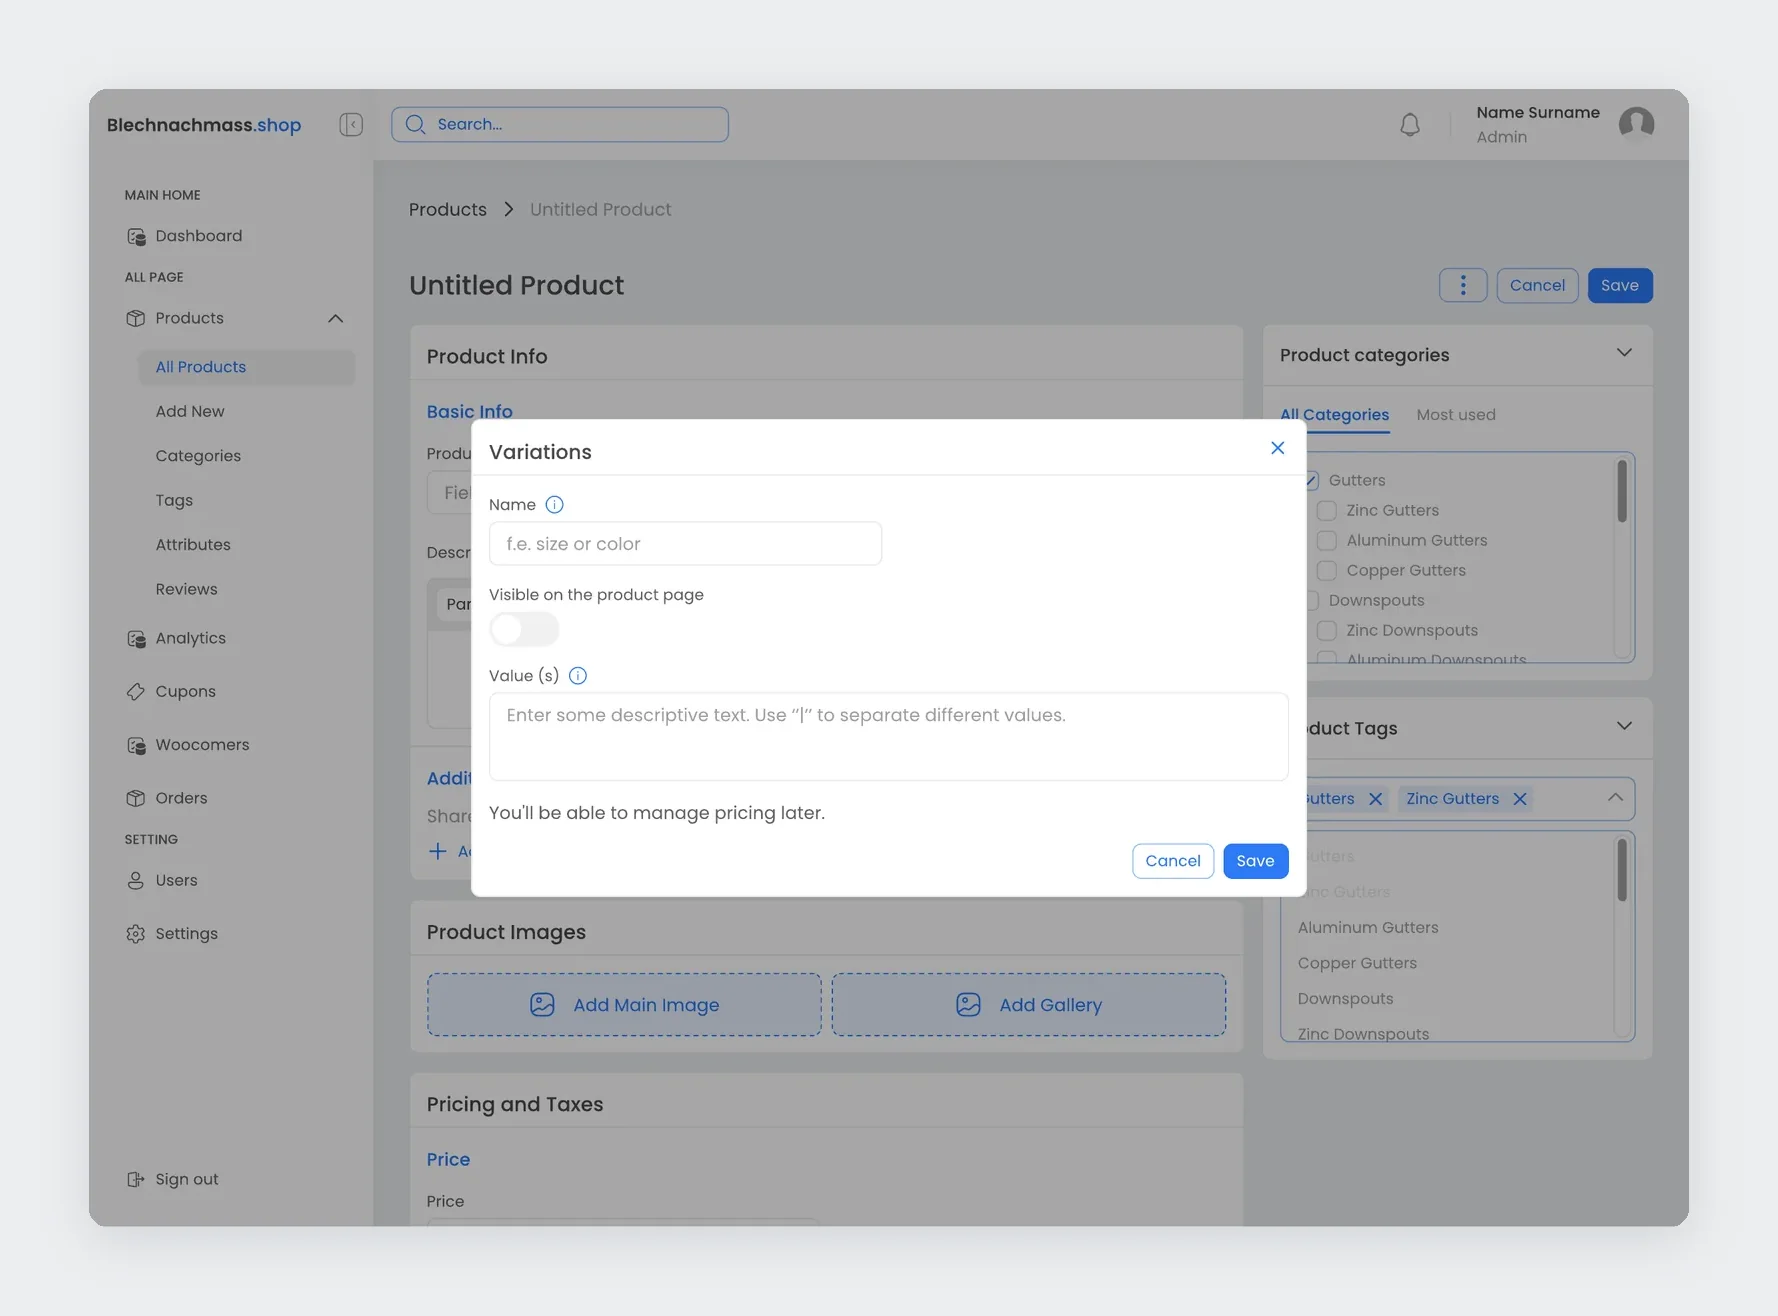Remove the Zinc Gutters tag
The image size is (1778, 1316).
click(1520, 799)
